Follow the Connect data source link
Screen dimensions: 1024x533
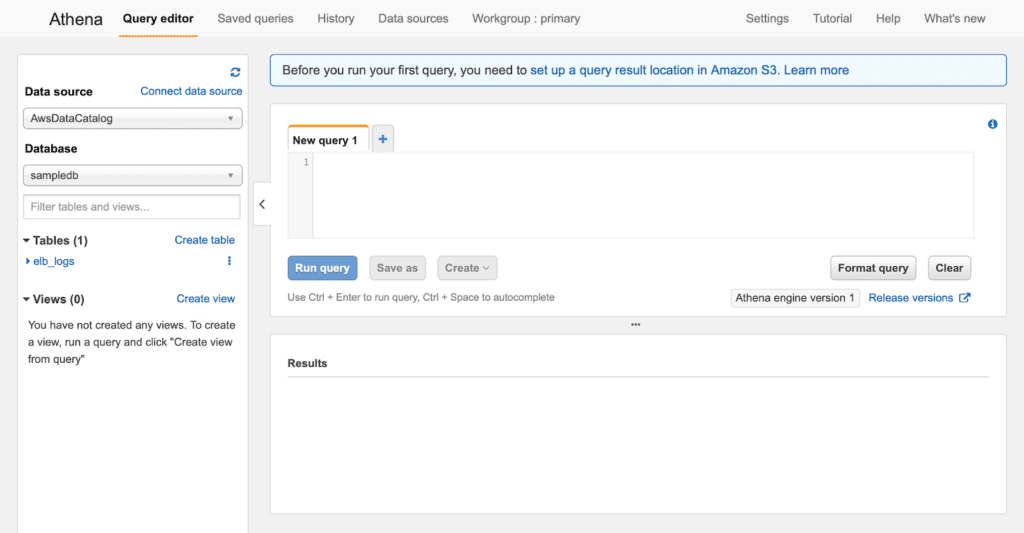pos(191,91)
